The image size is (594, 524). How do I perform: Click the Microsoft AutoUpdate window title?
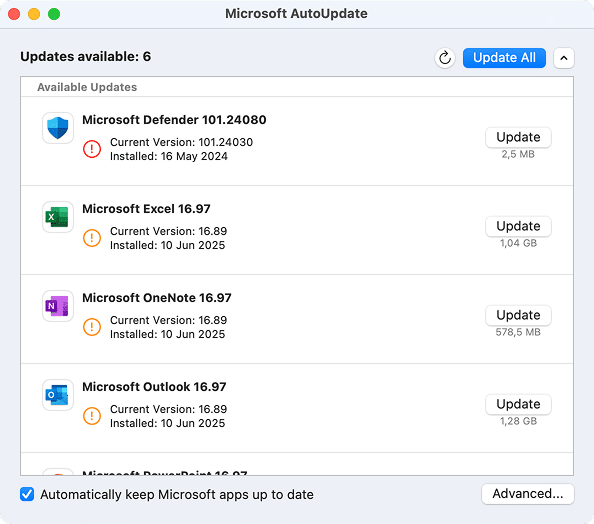296,14
